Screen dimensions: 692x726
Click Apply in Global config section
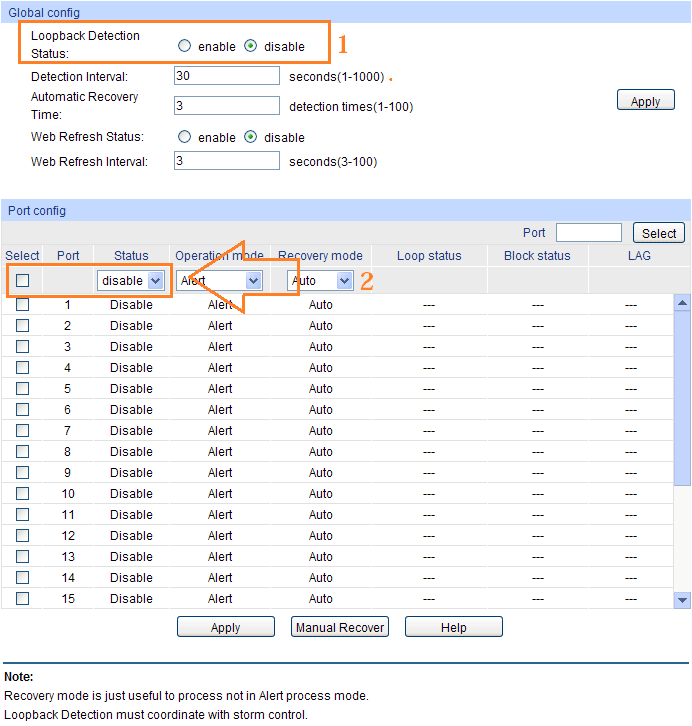click(x=645, y=101)
